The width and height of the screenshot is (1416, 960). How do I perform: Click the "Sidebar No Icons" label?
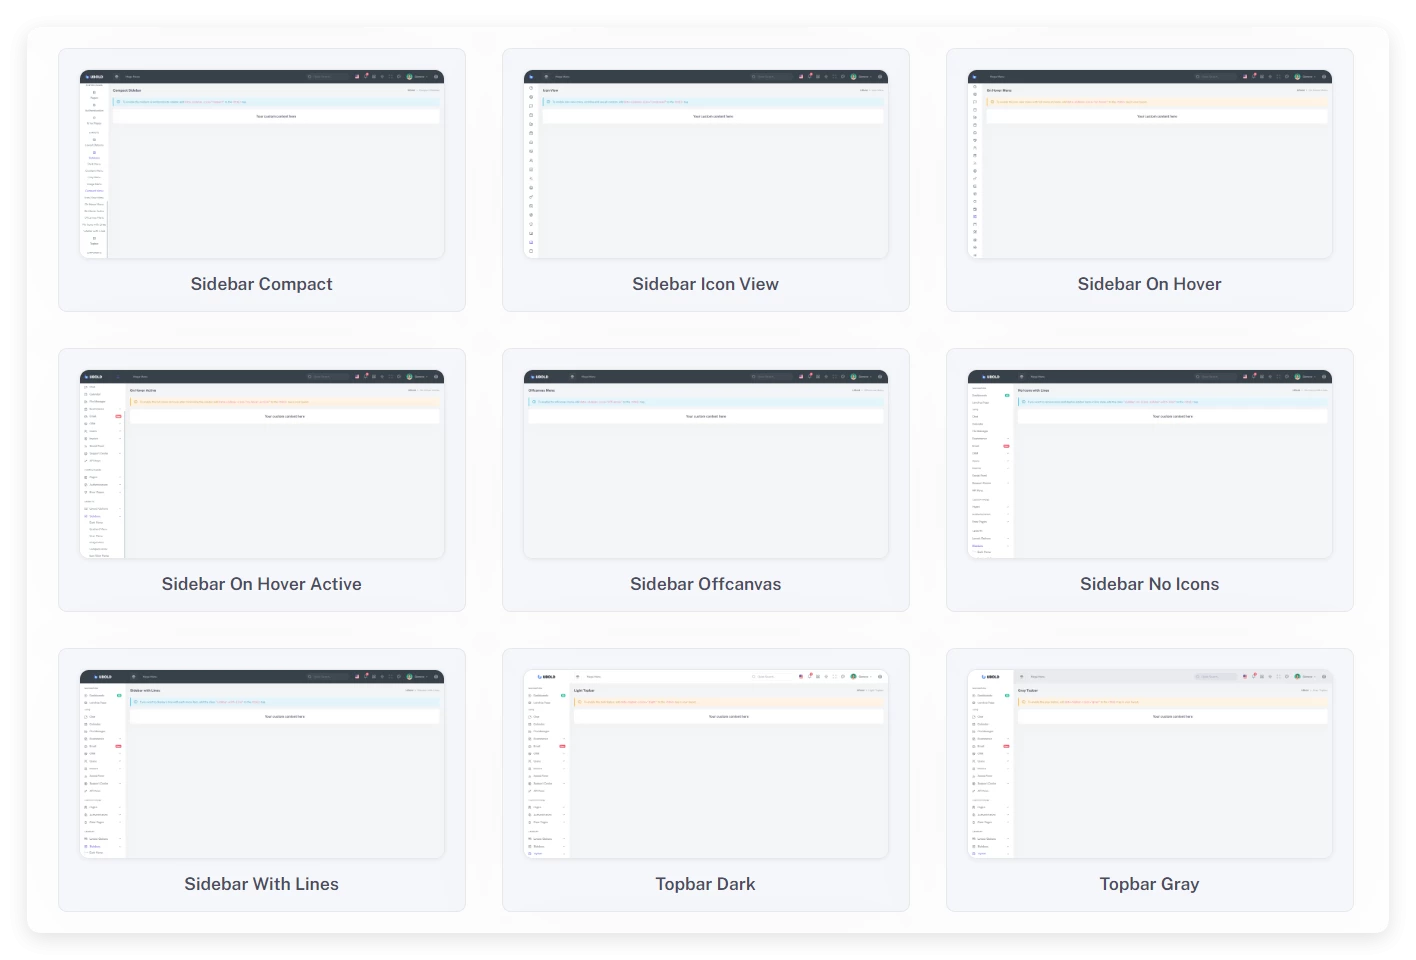pyautogui.click(x=1149, y=584)
